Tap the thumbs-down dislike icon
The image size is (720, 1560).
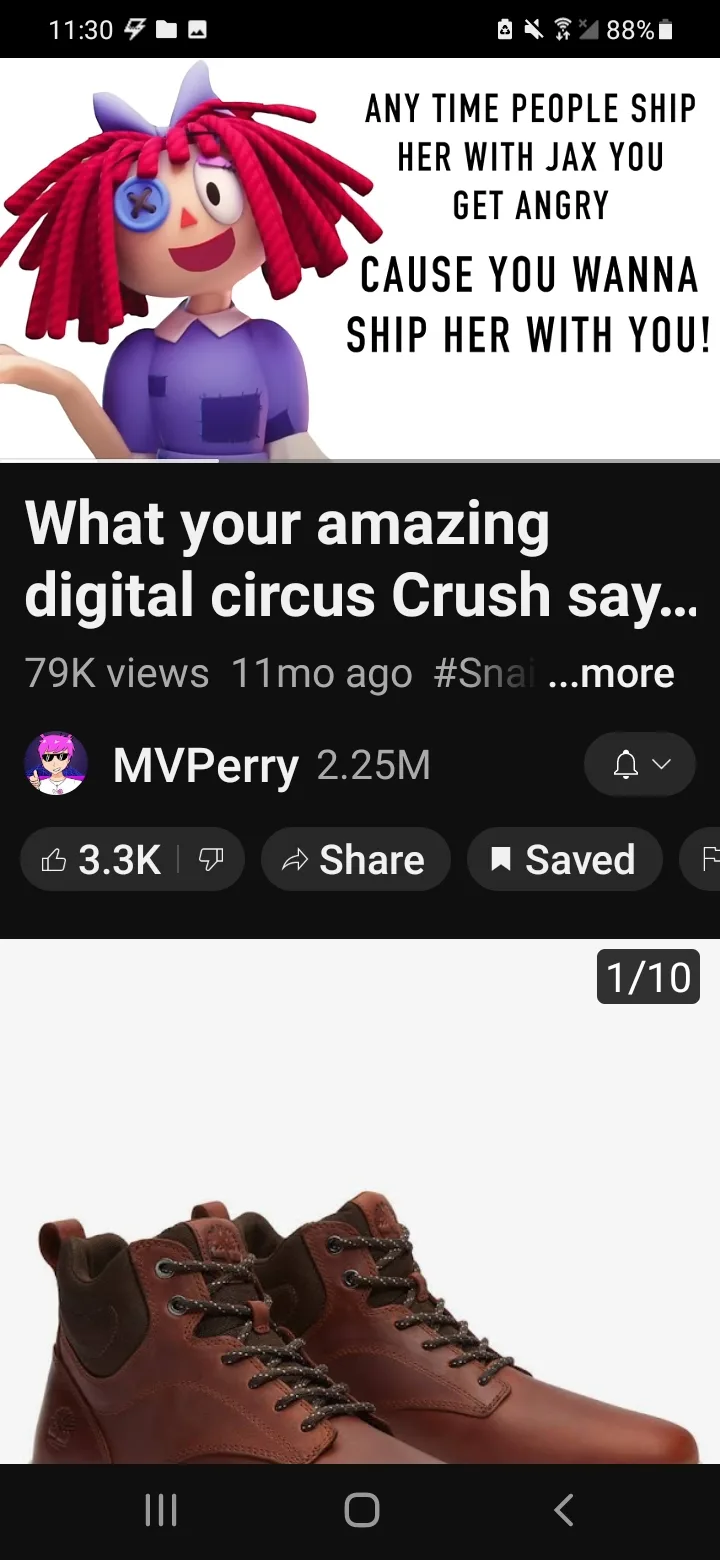click(211, 859)
